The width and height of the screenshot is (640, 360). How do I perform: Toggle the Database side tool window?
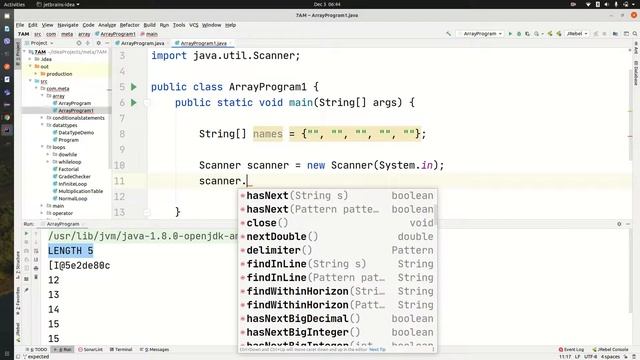click(x=636, y=74)
